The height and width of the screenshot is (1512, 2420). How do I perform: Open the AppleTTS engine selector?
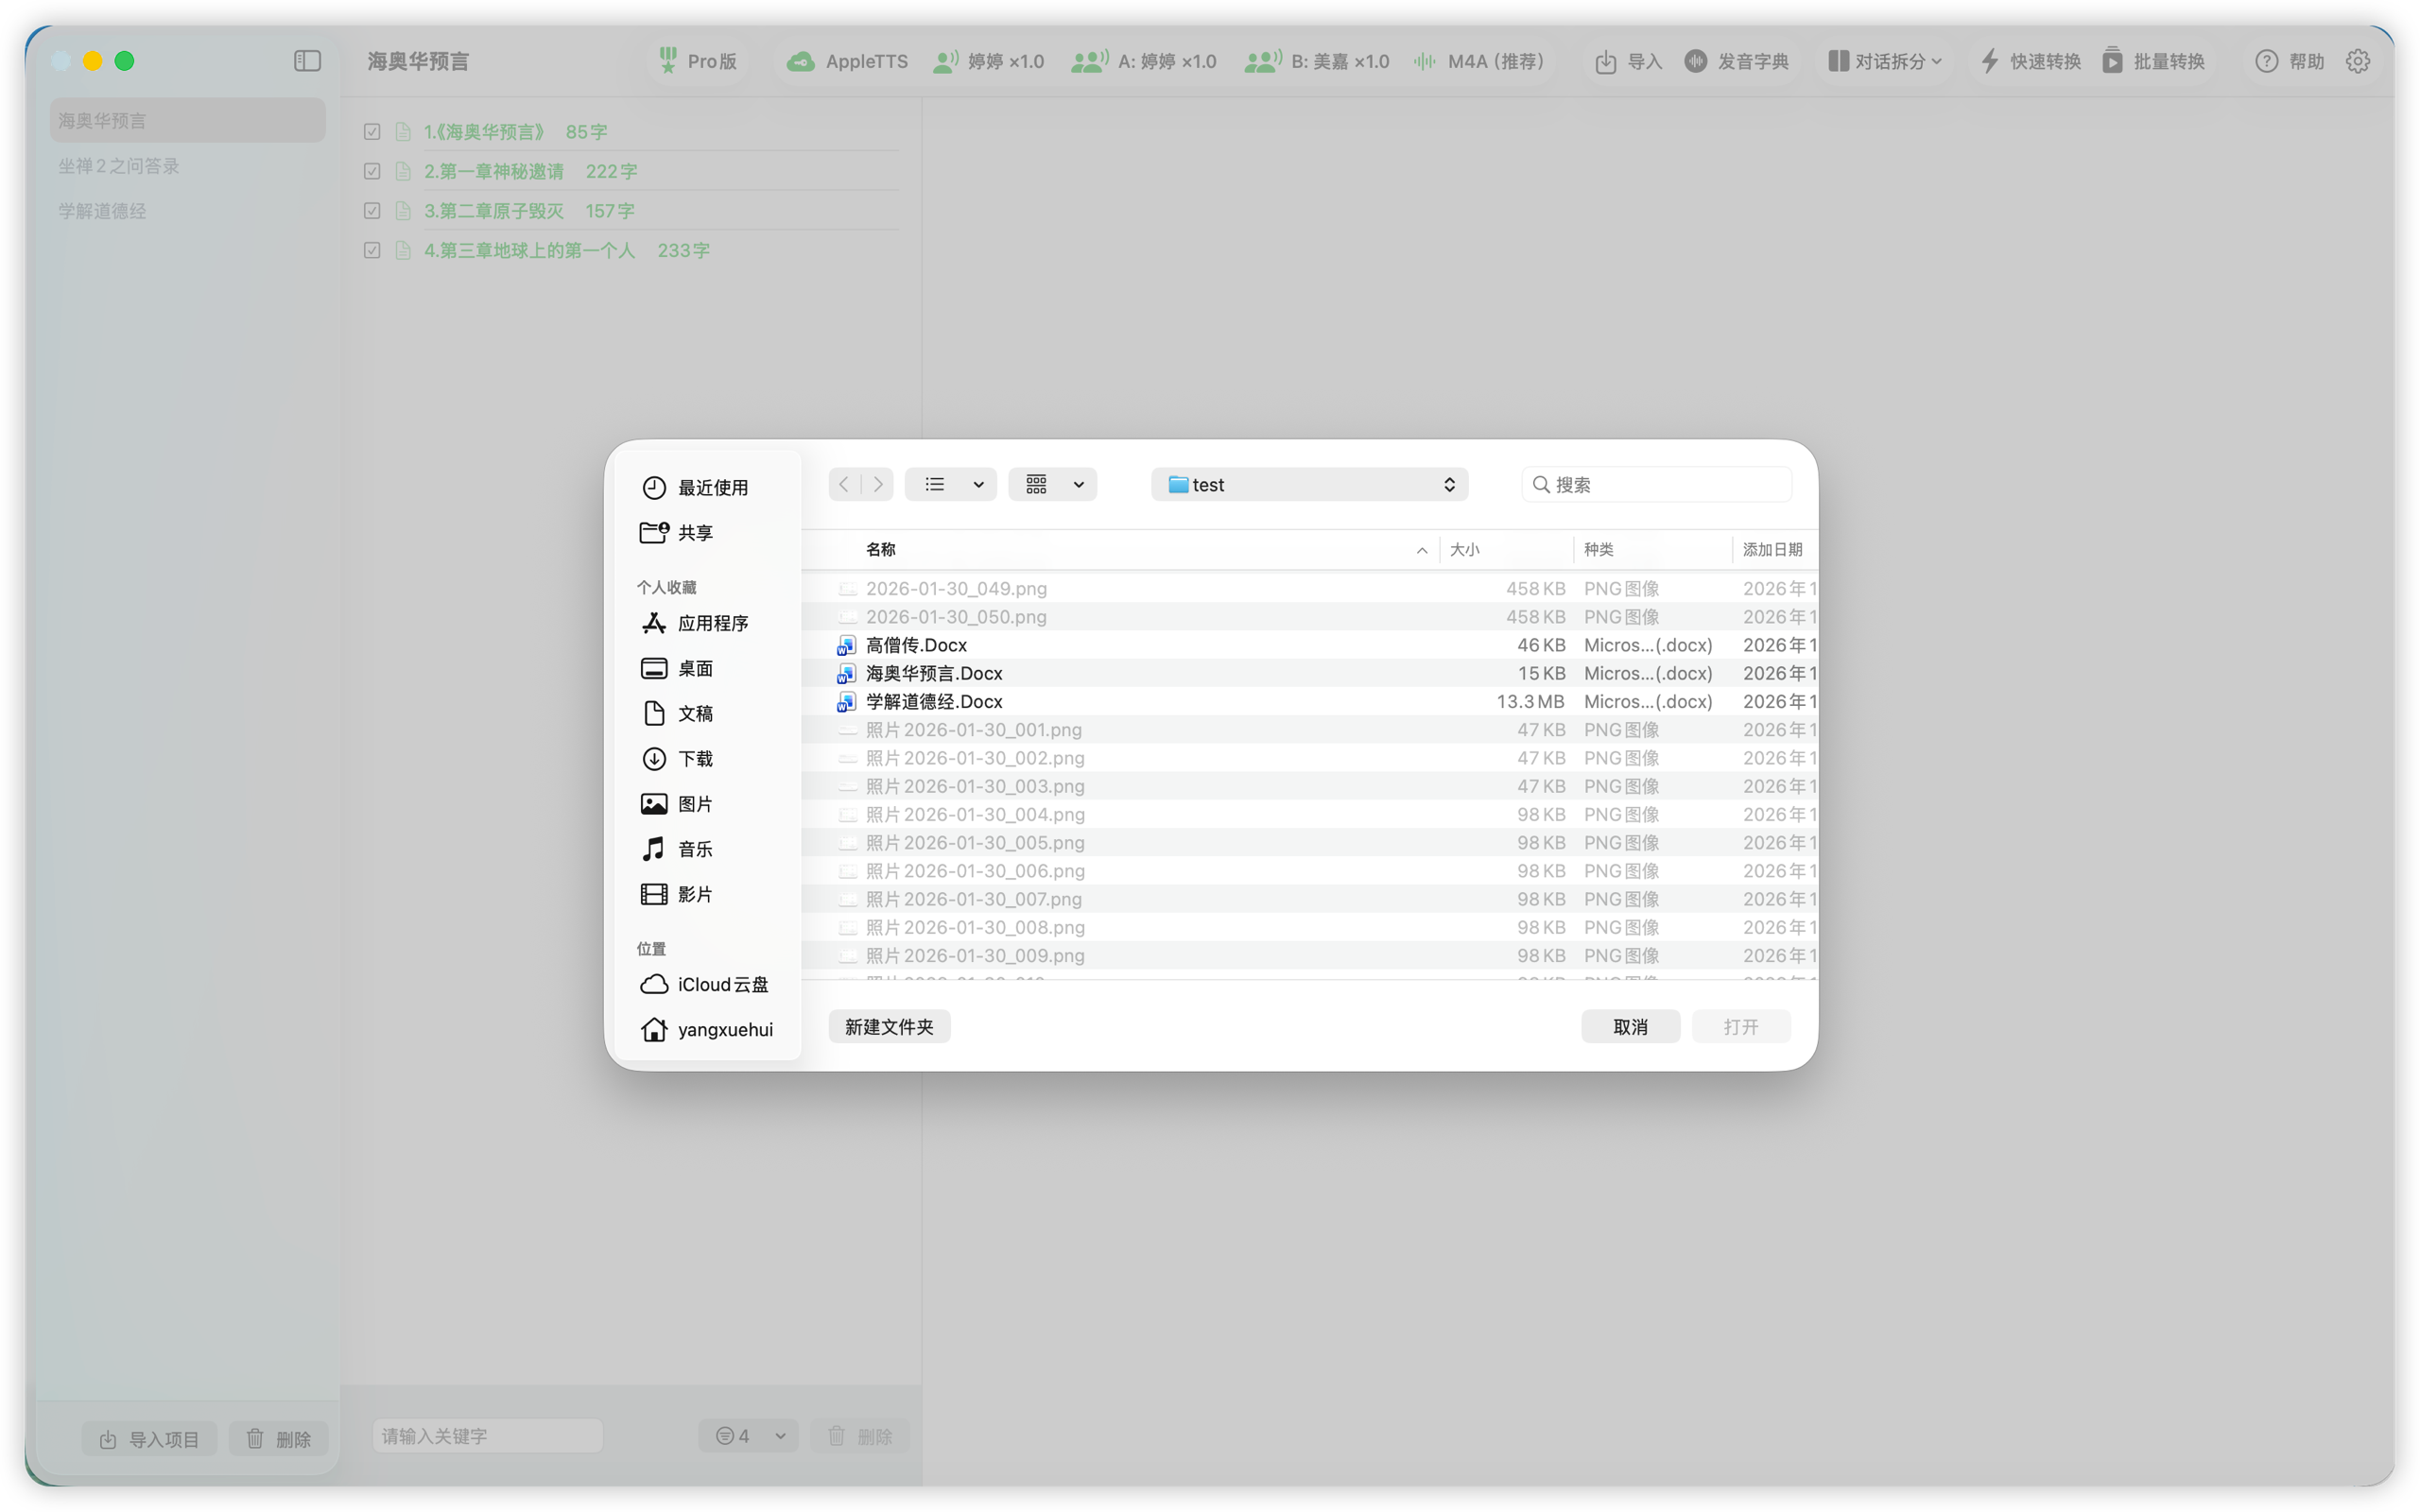(x=846, y=61)
